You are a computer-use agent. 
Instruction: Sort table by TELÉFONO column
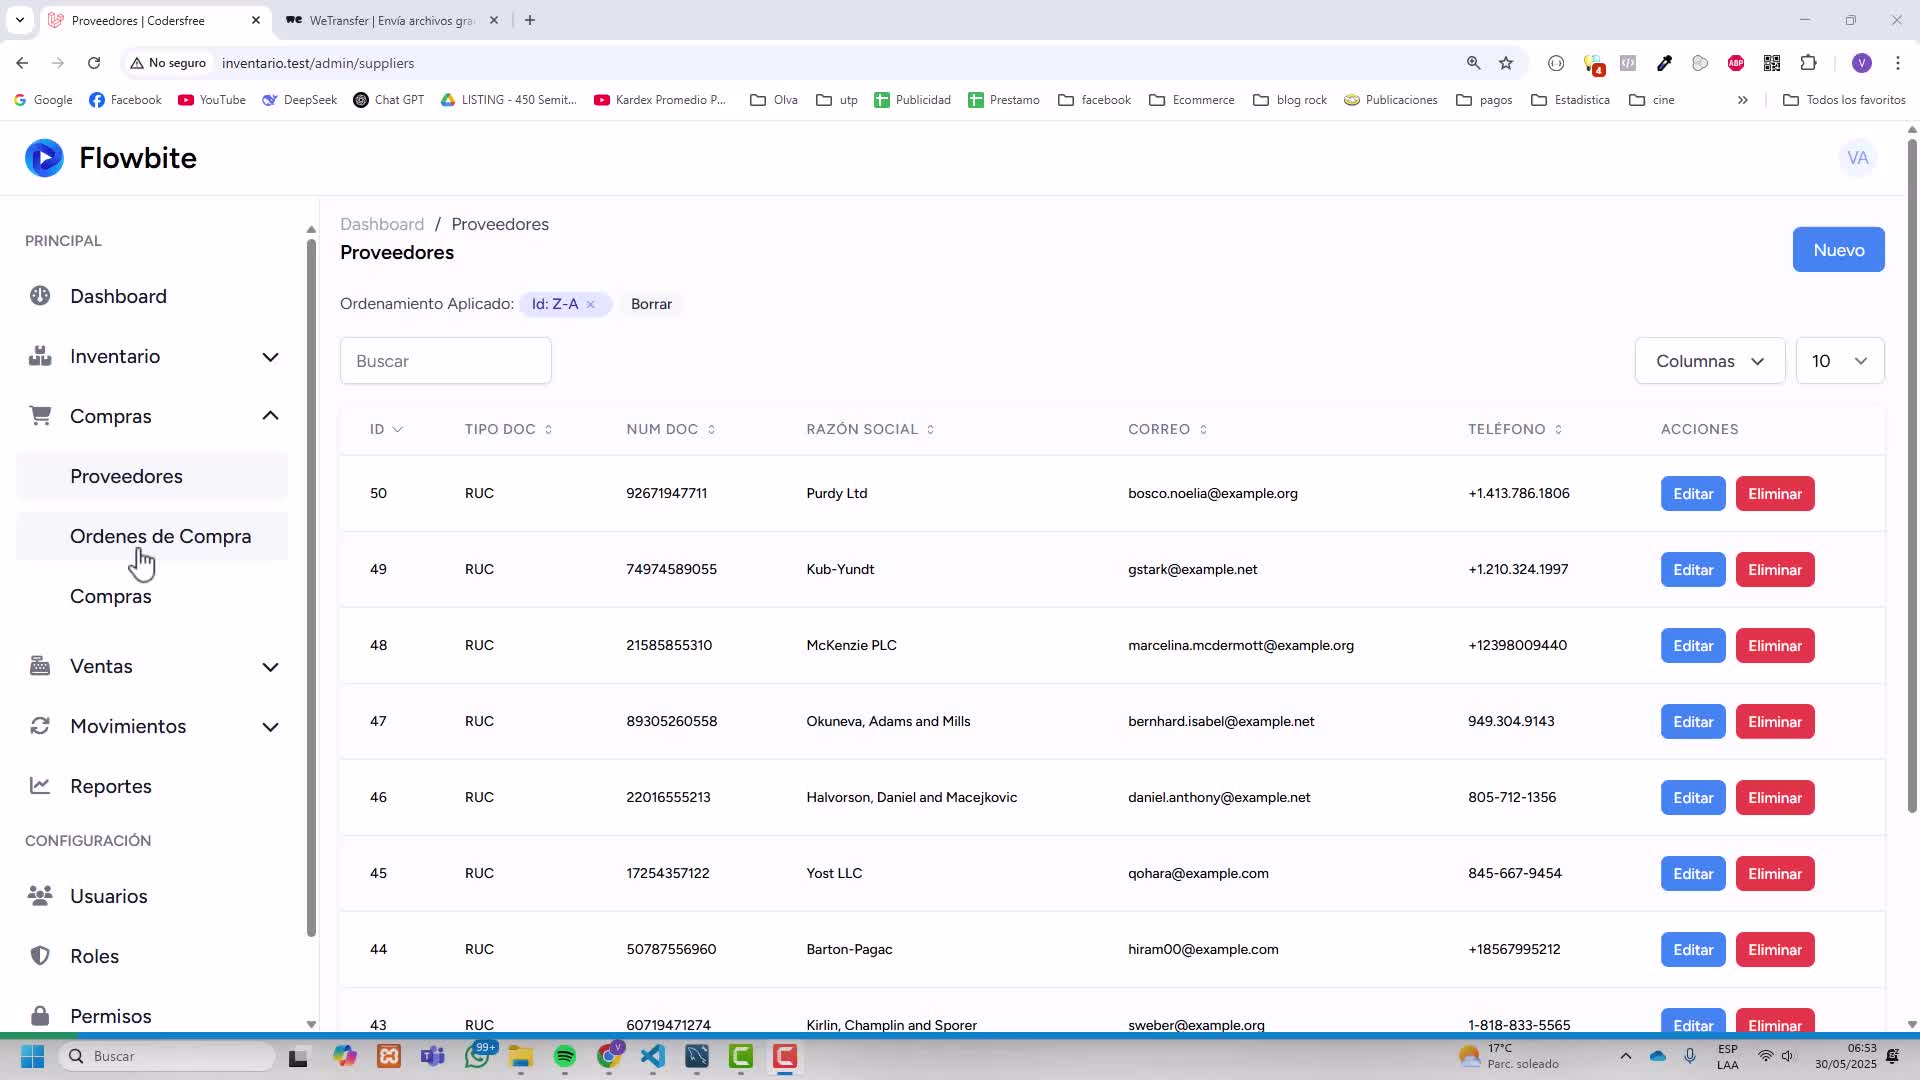(1515, 429)
